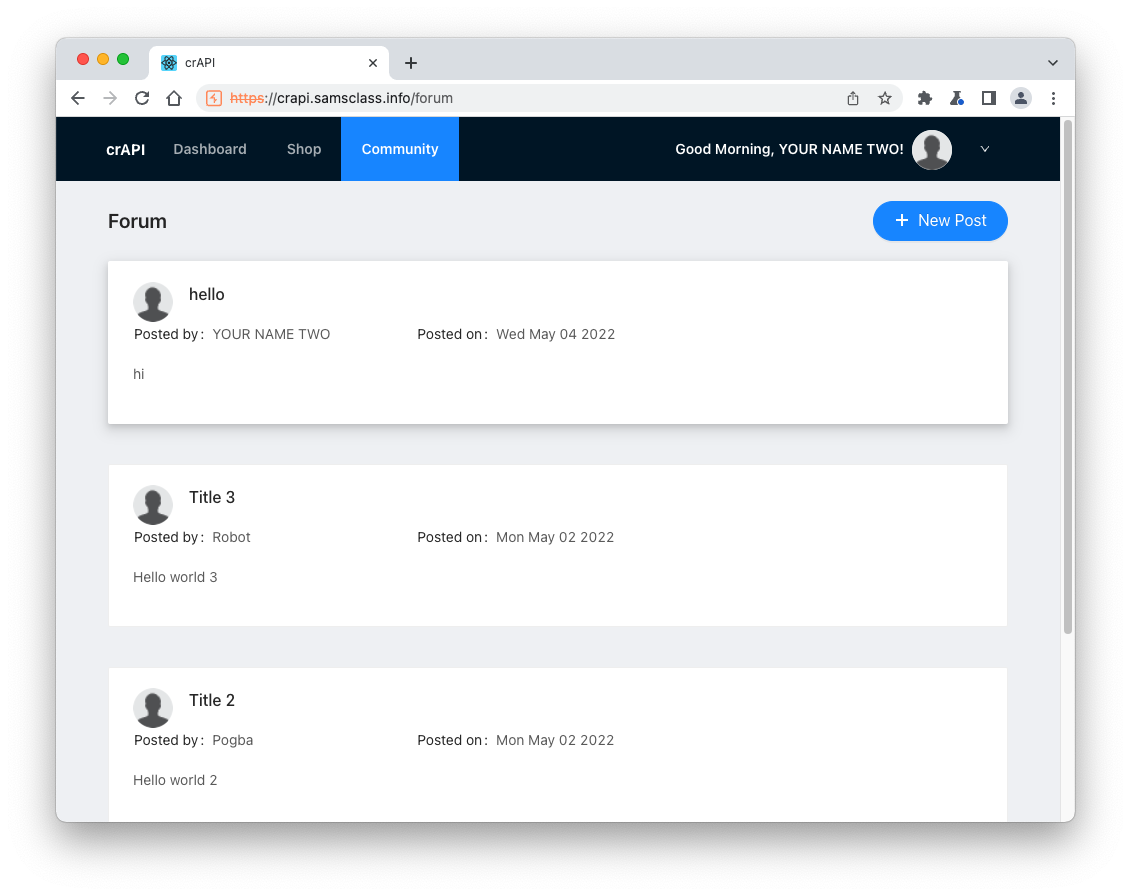Click the crAPI logo text
Screen dimensions: 1131x896
pyautogui.click(x=126, y=149)
